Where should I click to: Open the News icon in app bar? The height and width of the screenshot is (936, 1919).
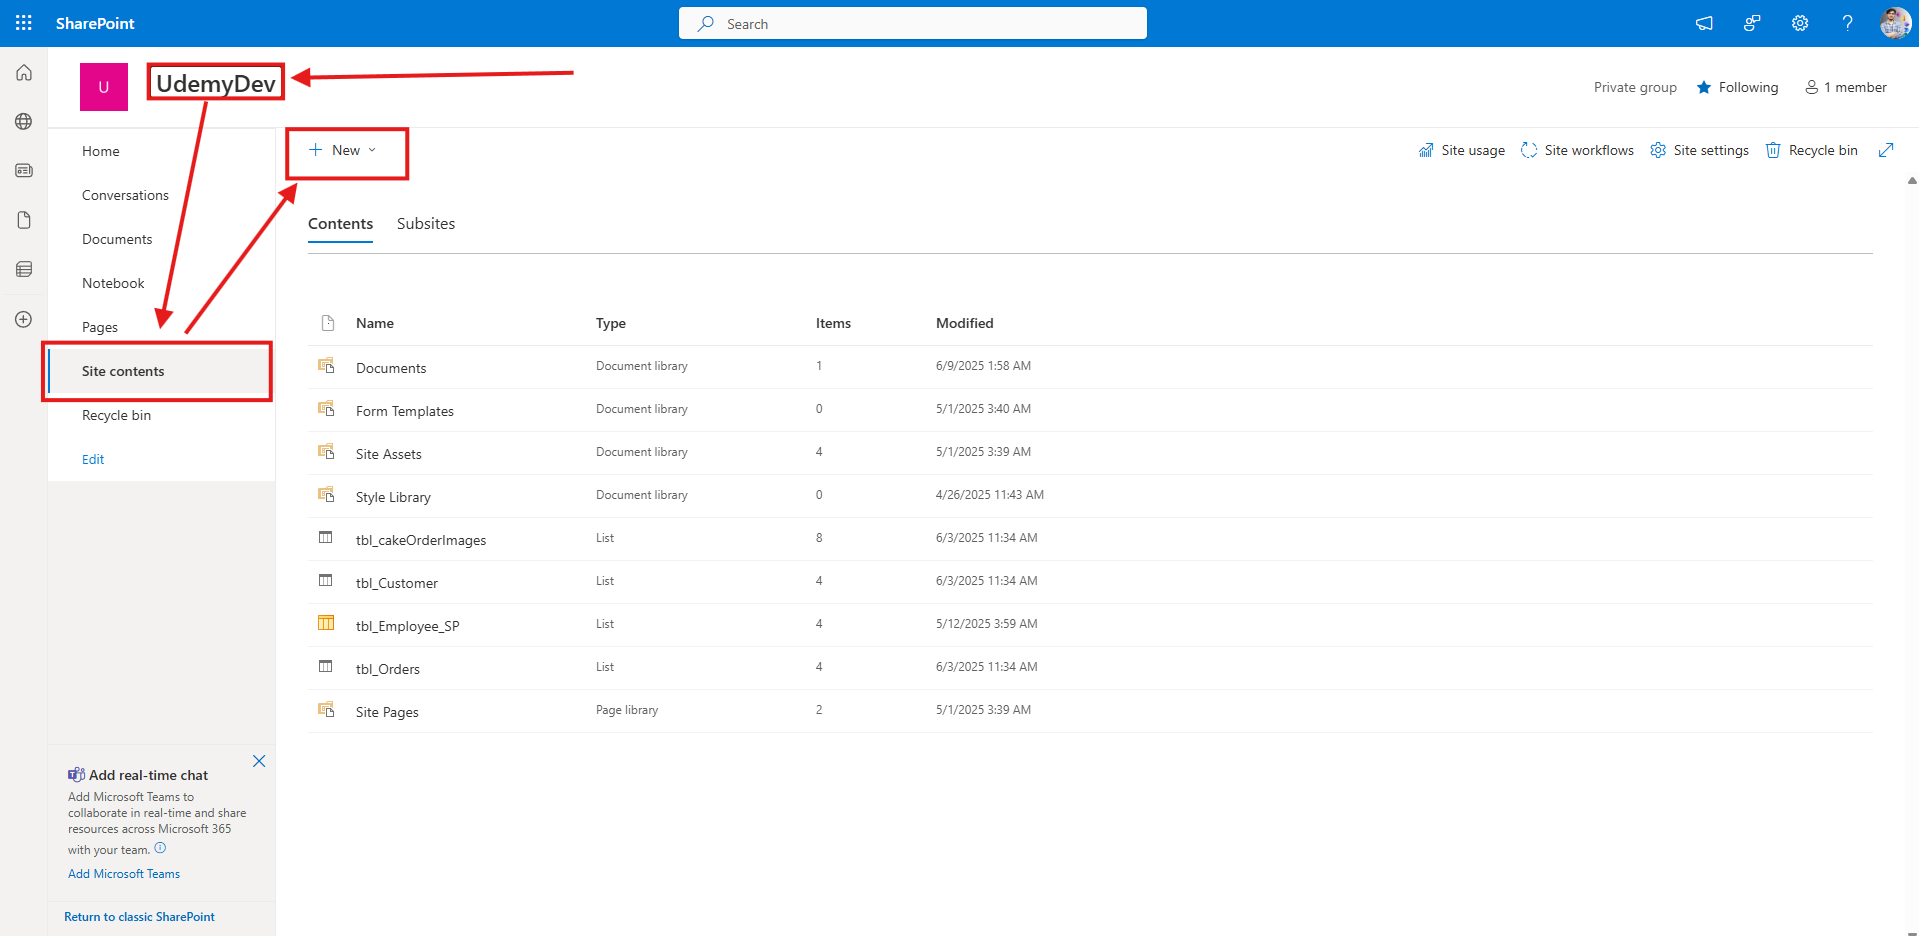(24, 171)
